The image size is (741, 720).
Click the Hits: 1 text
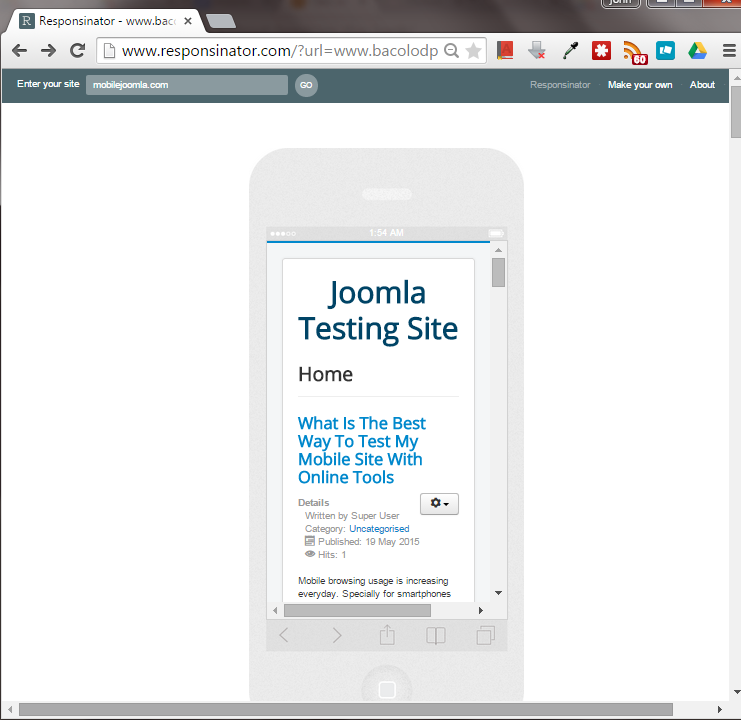pyautogui.click(x=332, y=555)
